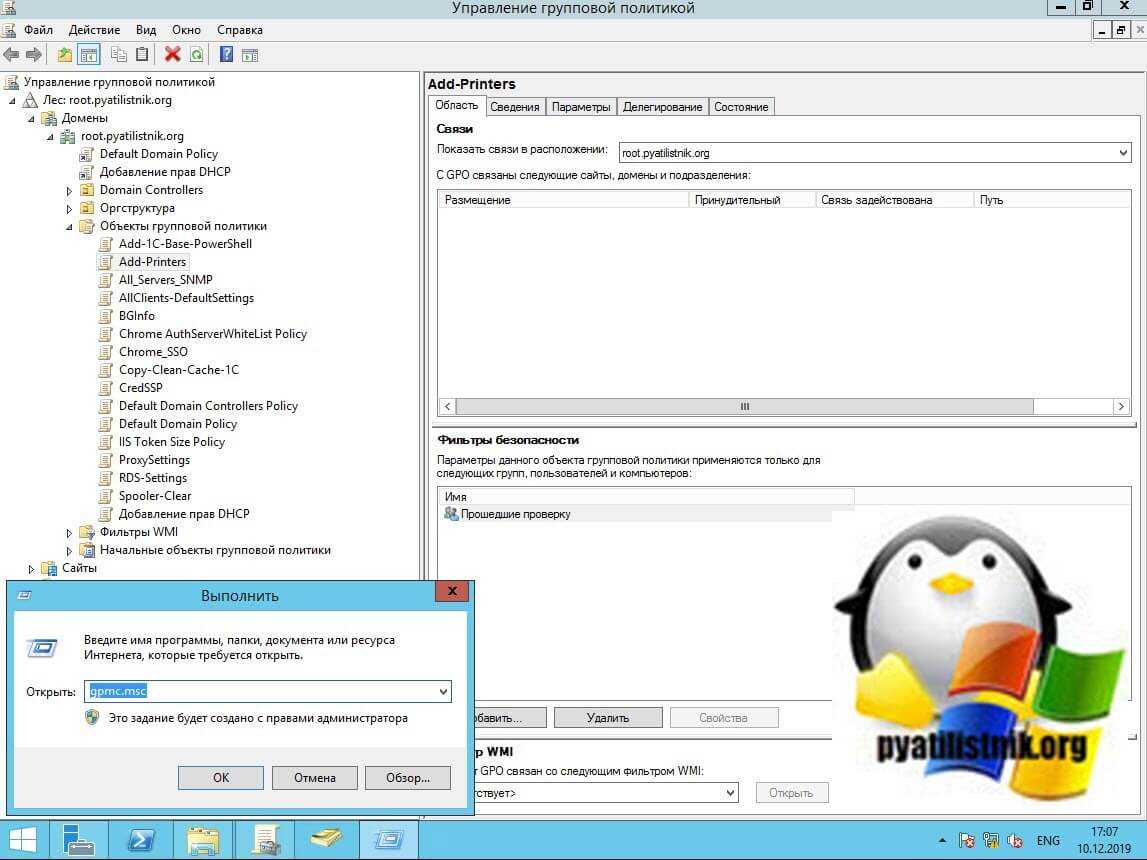
Task: Click the Refresh toolbar icon
Action: [x=196, y=55]
